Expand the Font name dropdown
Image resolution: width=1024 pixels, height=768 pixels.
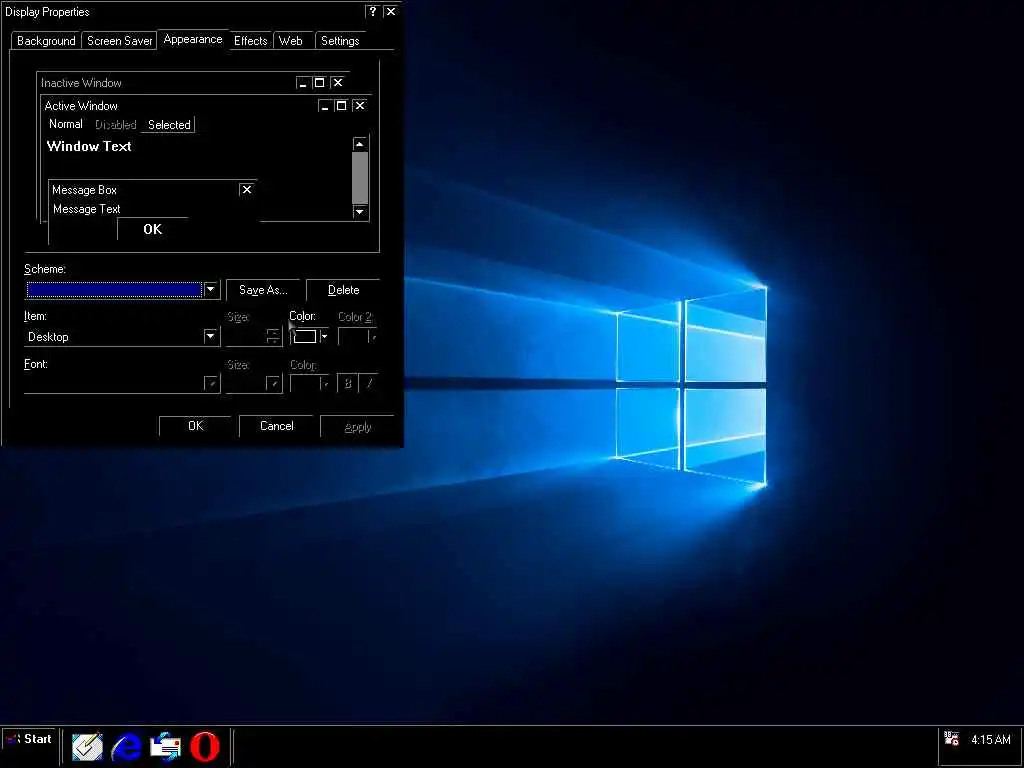212,383
